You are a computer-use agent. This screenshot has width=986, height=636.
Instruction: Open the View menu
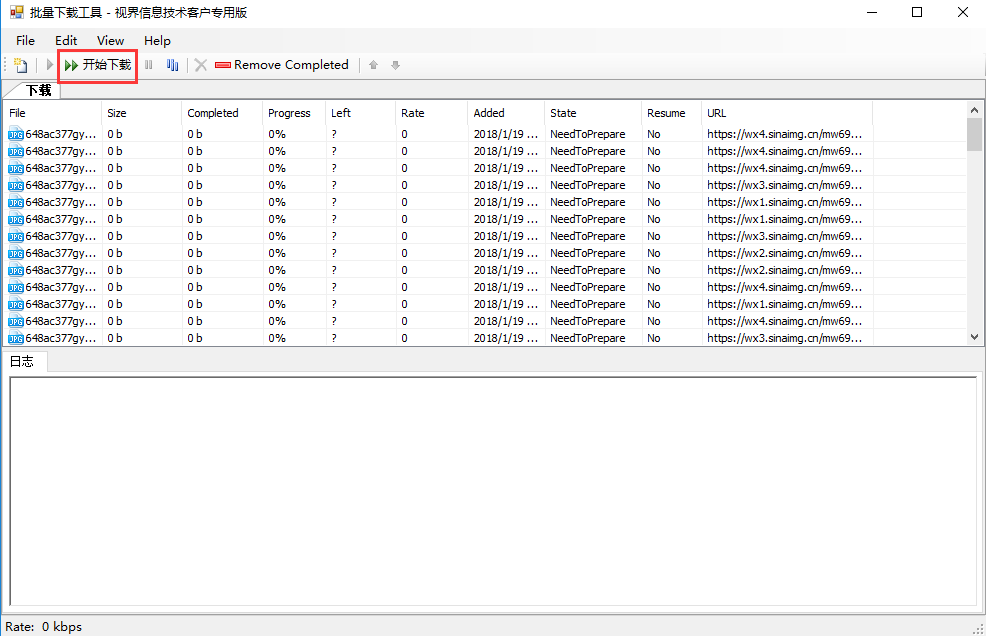pyautogui.click(x=110, y=41)
